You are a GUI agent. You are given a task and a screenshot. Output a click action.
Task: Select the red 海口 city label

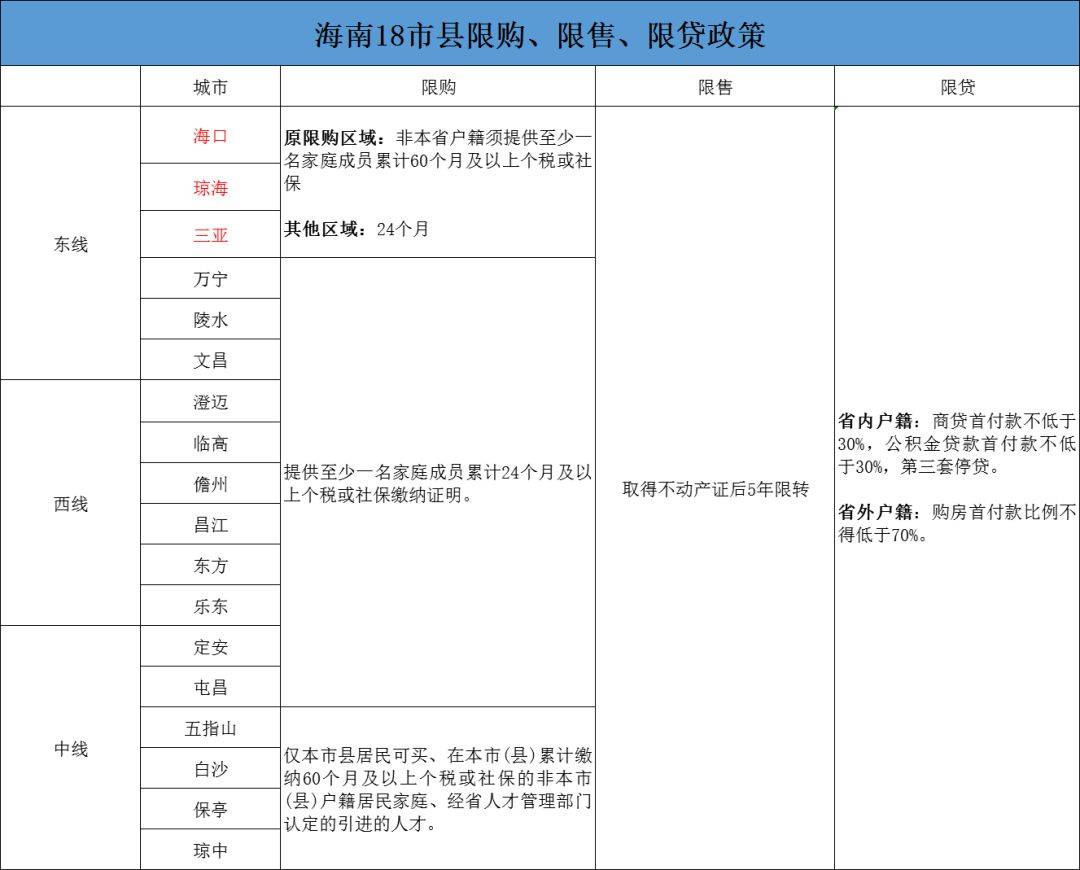click(211, 137)
